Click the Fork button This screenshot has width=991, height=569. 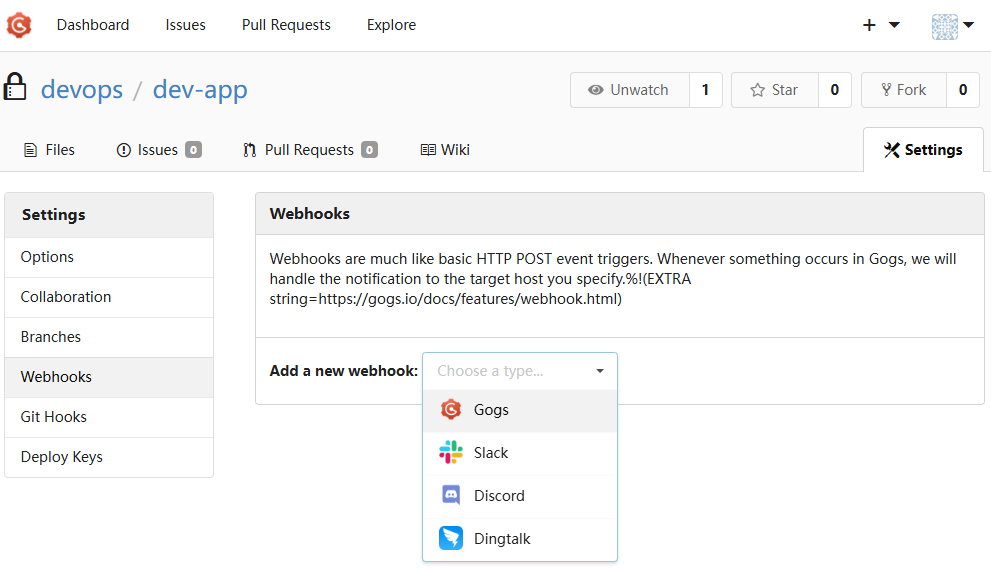pyautogui.click(x=904, y=90)
